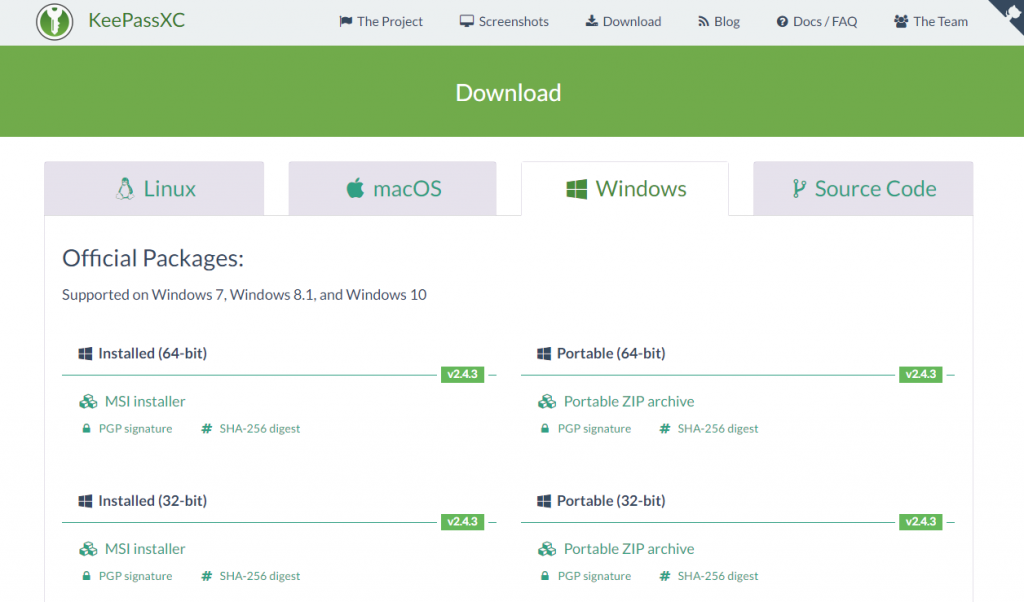This screenshot has width=1024, height=602.
Task: Click the Installed (64-bit) heading
Action: click(x=152, y=353)
